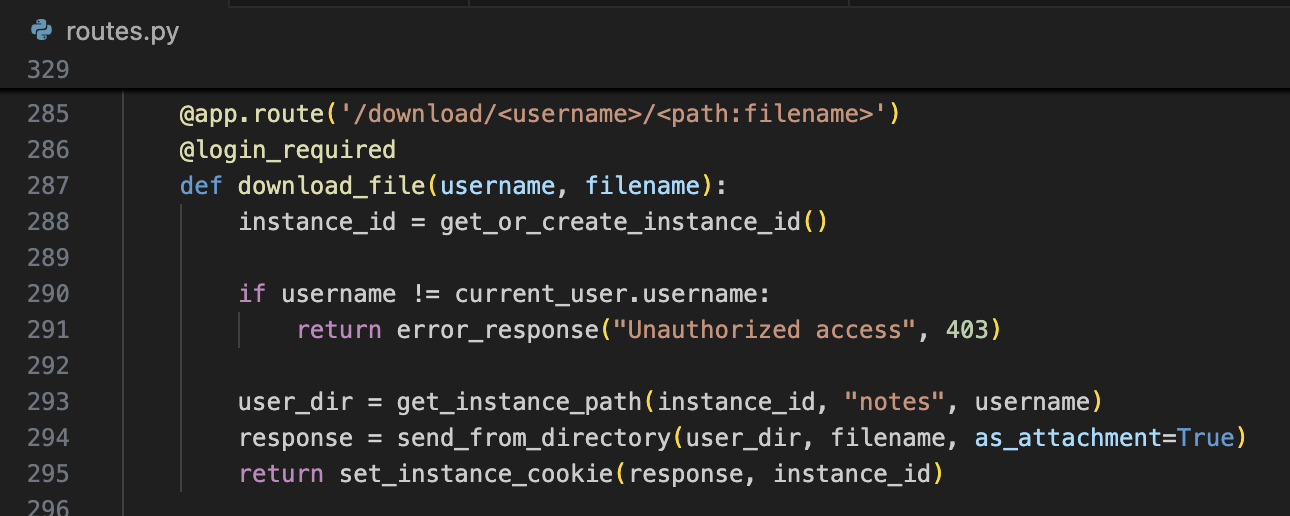Viewport: 1290px width, 516px height.
Task: Click line number 287 in the gutter
Action: click(x=49, y=186)
